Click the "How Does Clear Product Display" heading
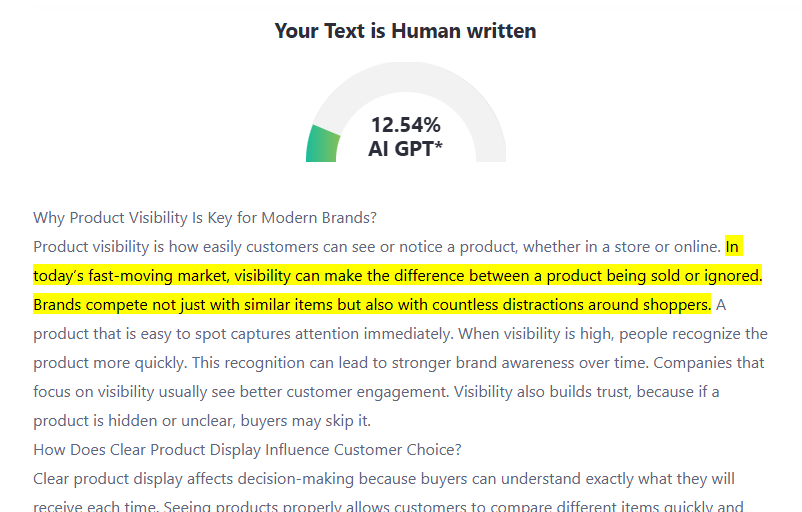 tap(247, 450)
